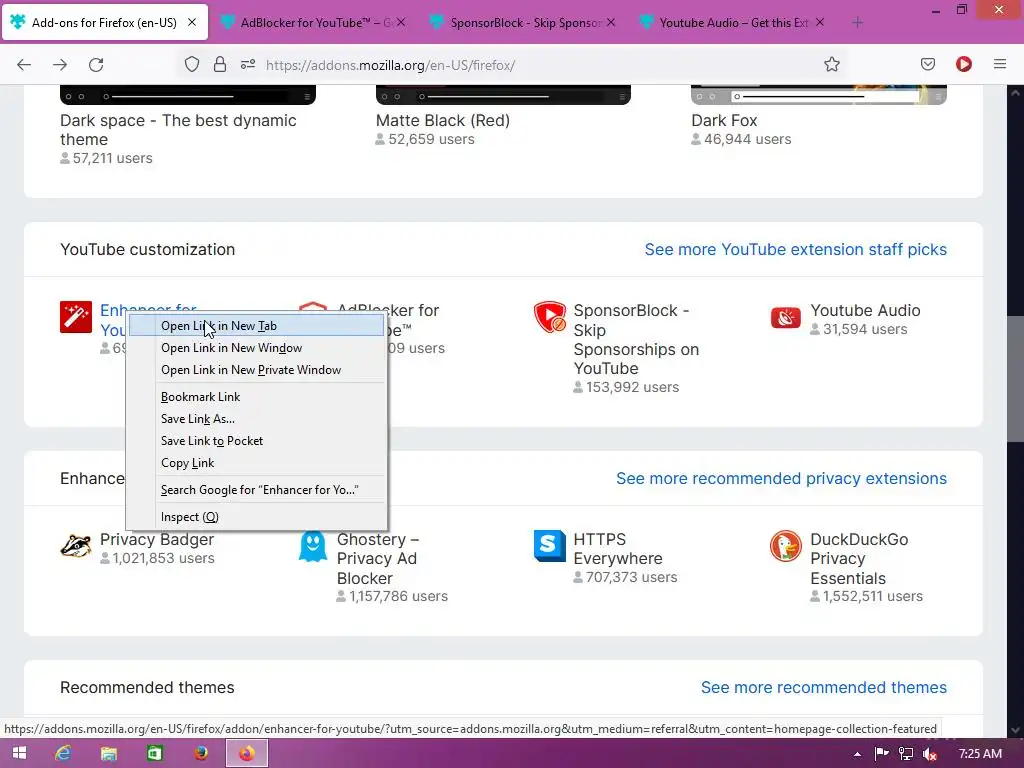This screenshot has width=1024, height=768.
Task: Launch Internet Explorer from taskbar
Action: click(x=63, y=754)
